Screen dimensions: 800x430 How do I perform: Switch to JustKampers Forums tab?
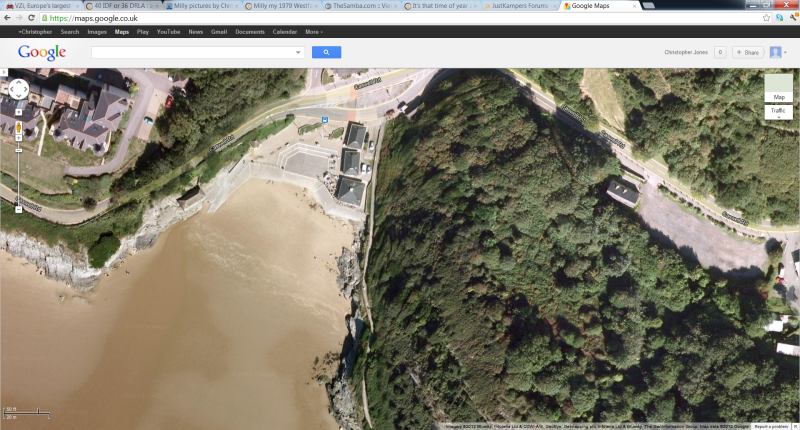tap(518, 6)
